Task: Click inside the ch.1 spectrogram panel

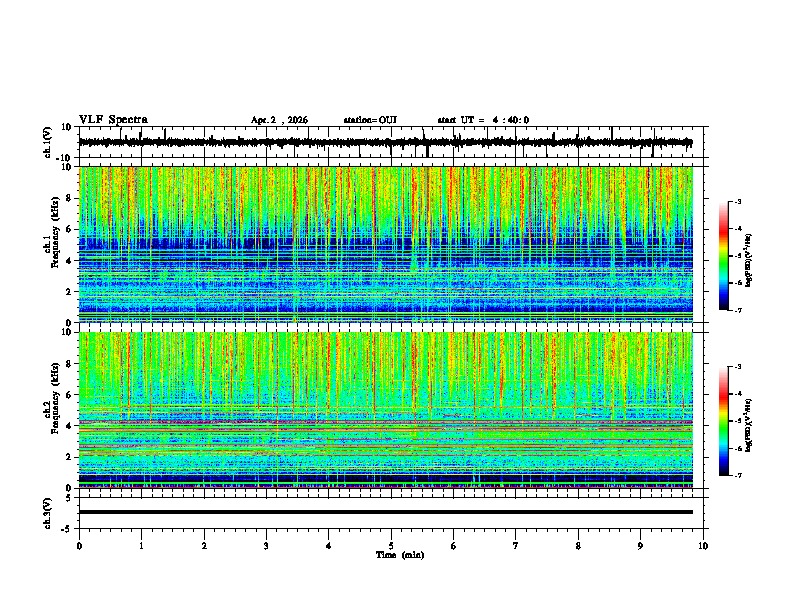Action: [x=385, y=244]
